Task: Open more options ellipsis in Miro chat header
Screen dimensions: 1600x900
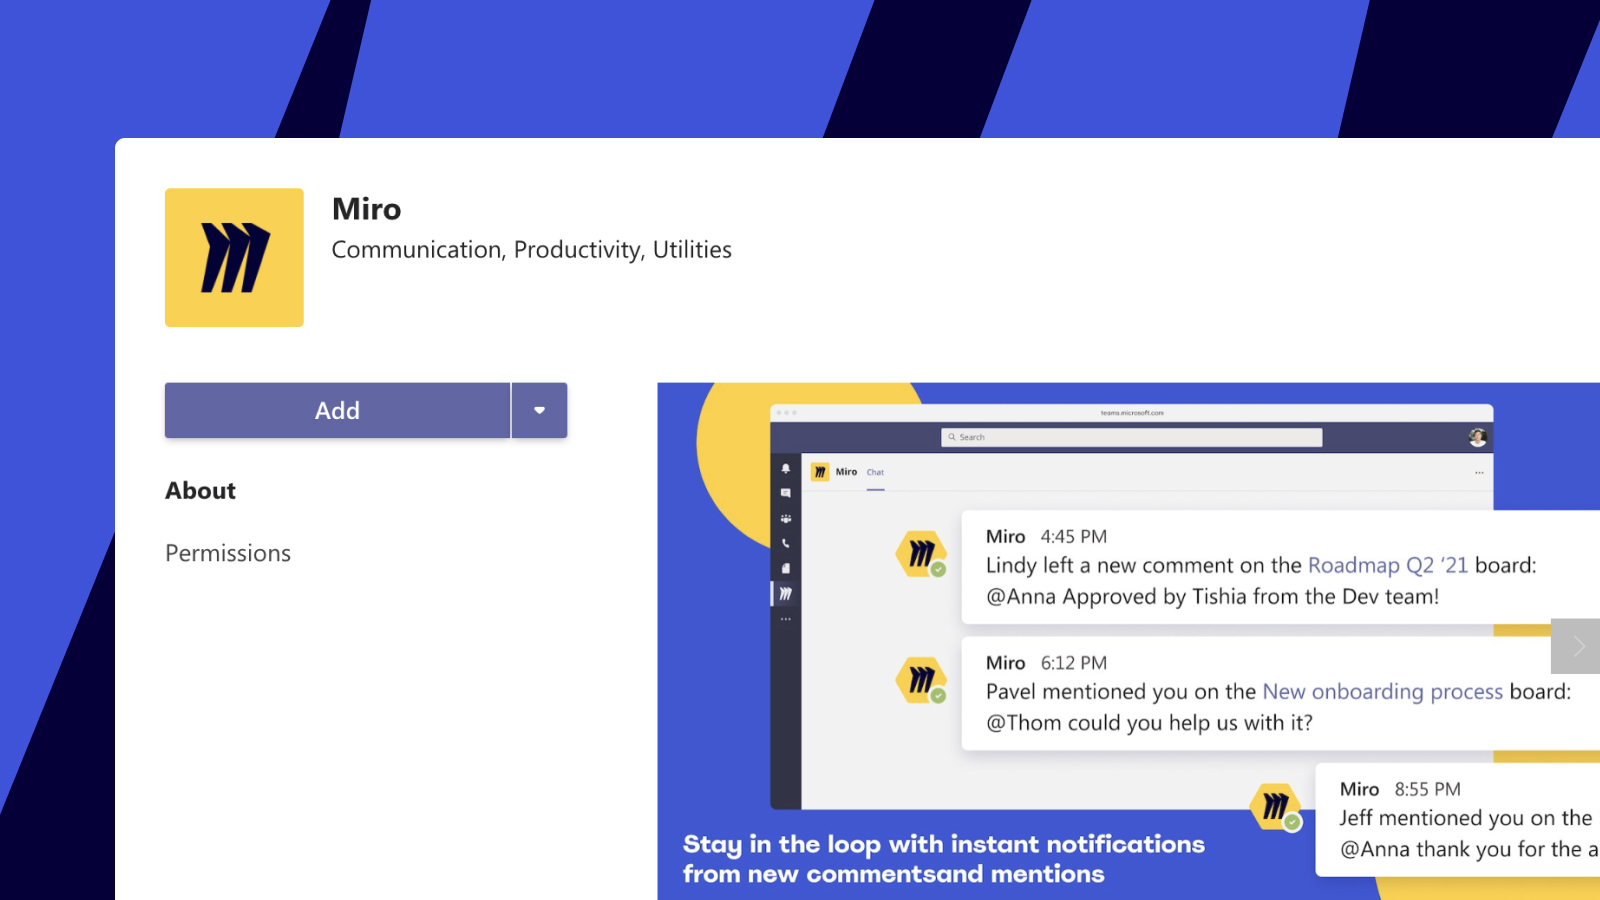Action: (1479, 472)
